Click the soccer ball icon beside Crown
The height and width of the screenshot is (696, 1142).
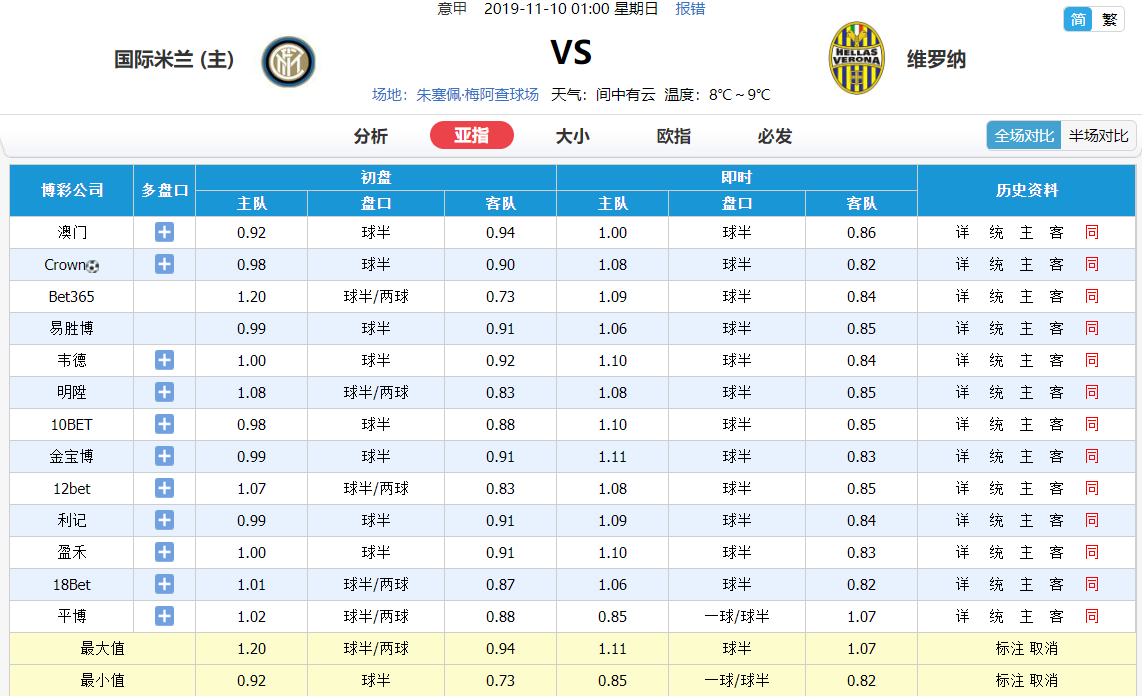[x=92, y=266]
